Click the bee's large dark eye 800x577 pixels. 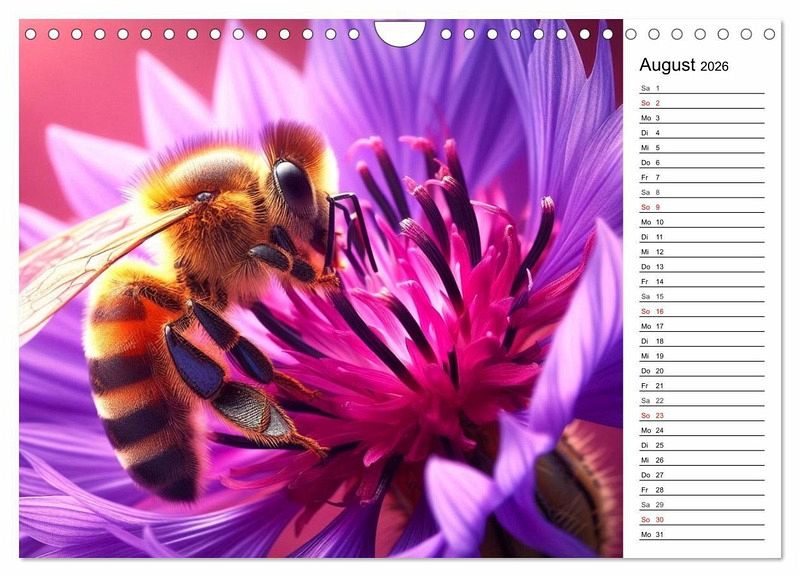coord(294,184)
